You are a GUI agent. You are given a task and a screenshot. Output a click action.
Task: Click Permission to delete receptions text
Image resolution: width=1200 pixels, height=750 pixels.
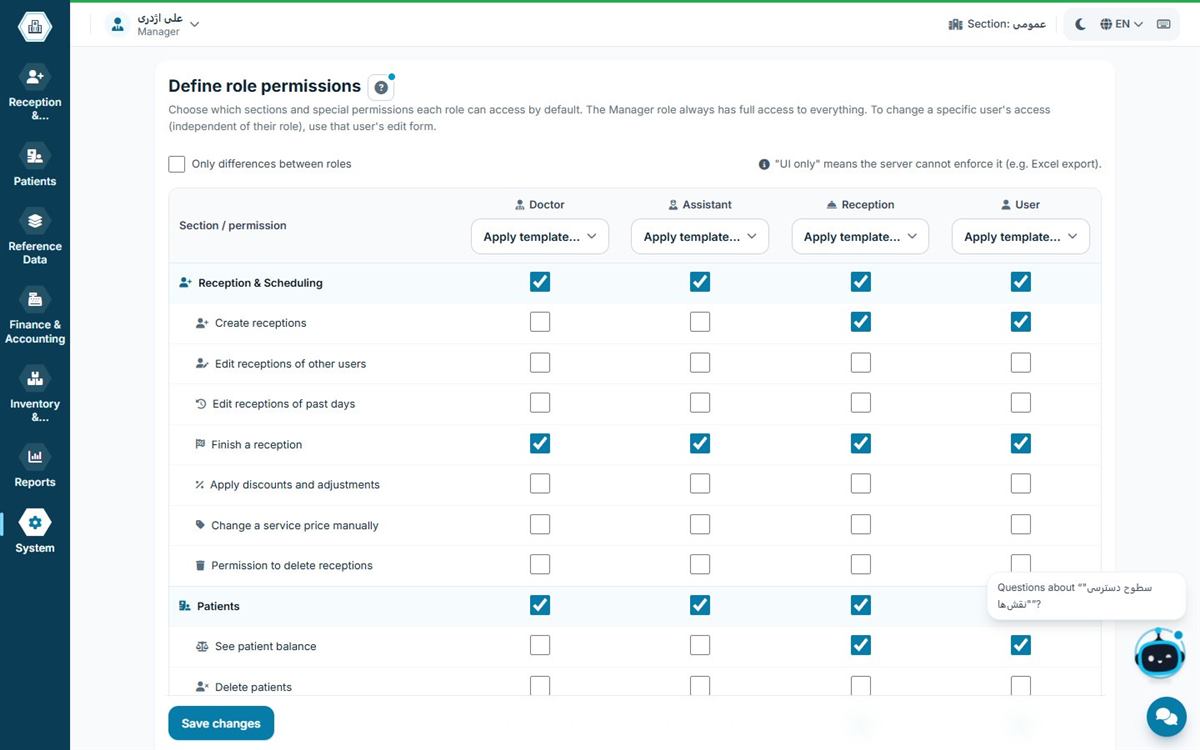click(x=292, y=565)
